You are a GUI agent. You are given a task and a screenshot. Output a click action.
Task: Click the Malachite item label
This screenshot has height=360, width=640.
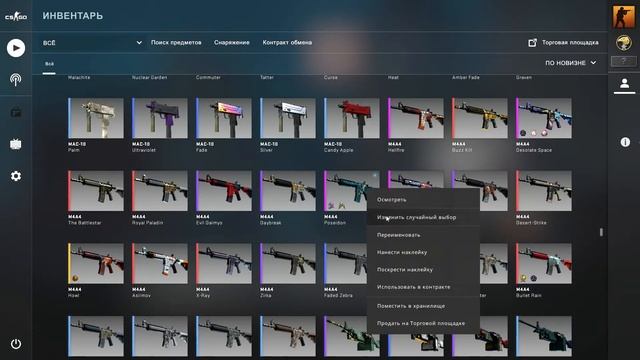[x=79, y=77]
